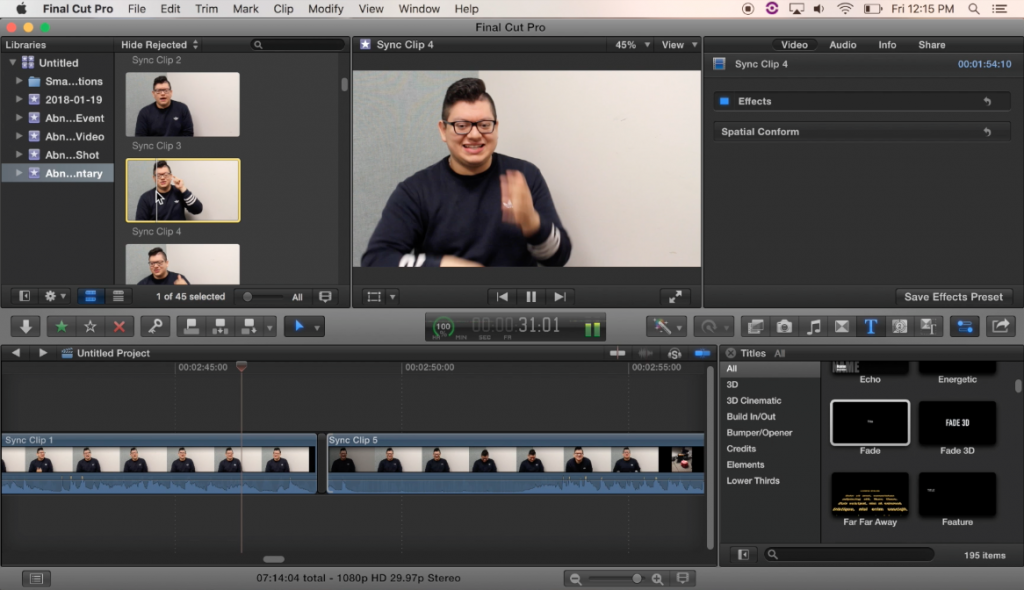
Task: Switch to the Share inspector tab
Action: 931,44
